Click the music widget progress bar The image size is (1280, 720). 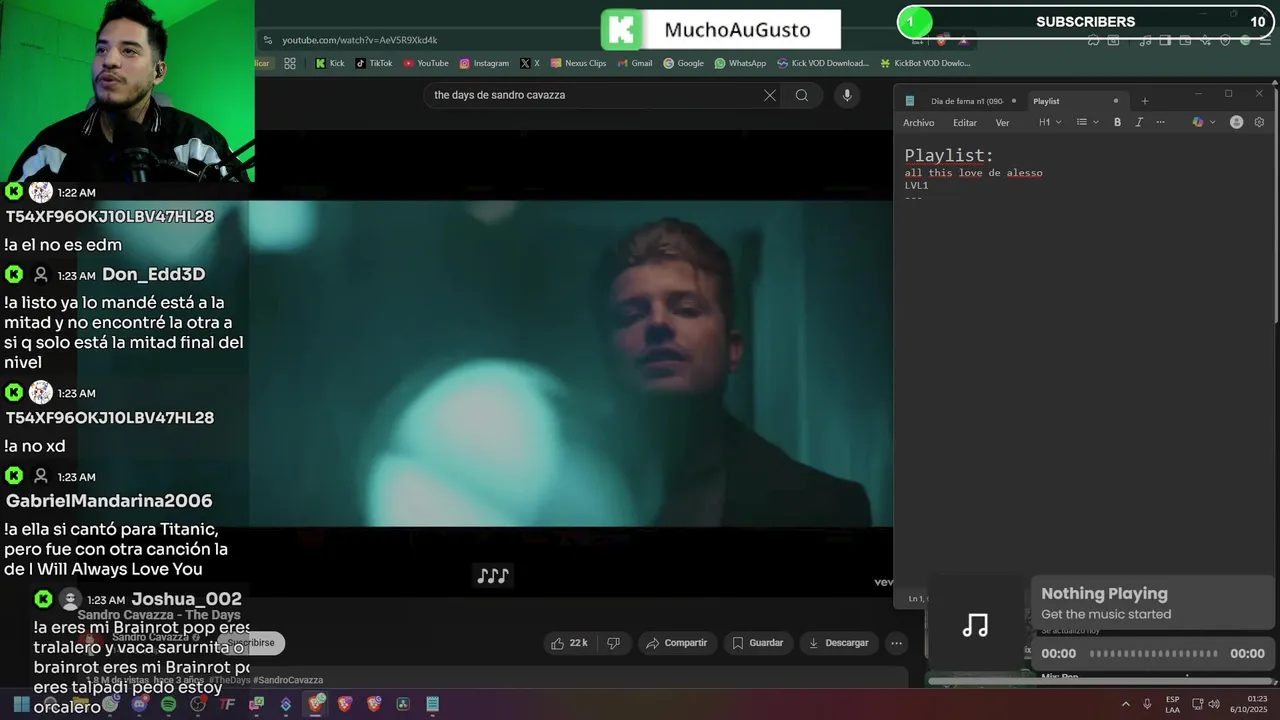pyautogui.click(x=1153, y=653)
